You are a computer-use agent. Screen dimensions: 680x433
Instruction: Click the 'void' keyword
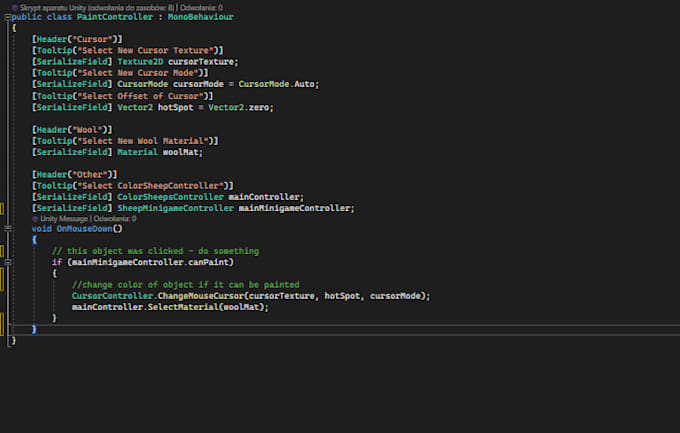(42, 229)
